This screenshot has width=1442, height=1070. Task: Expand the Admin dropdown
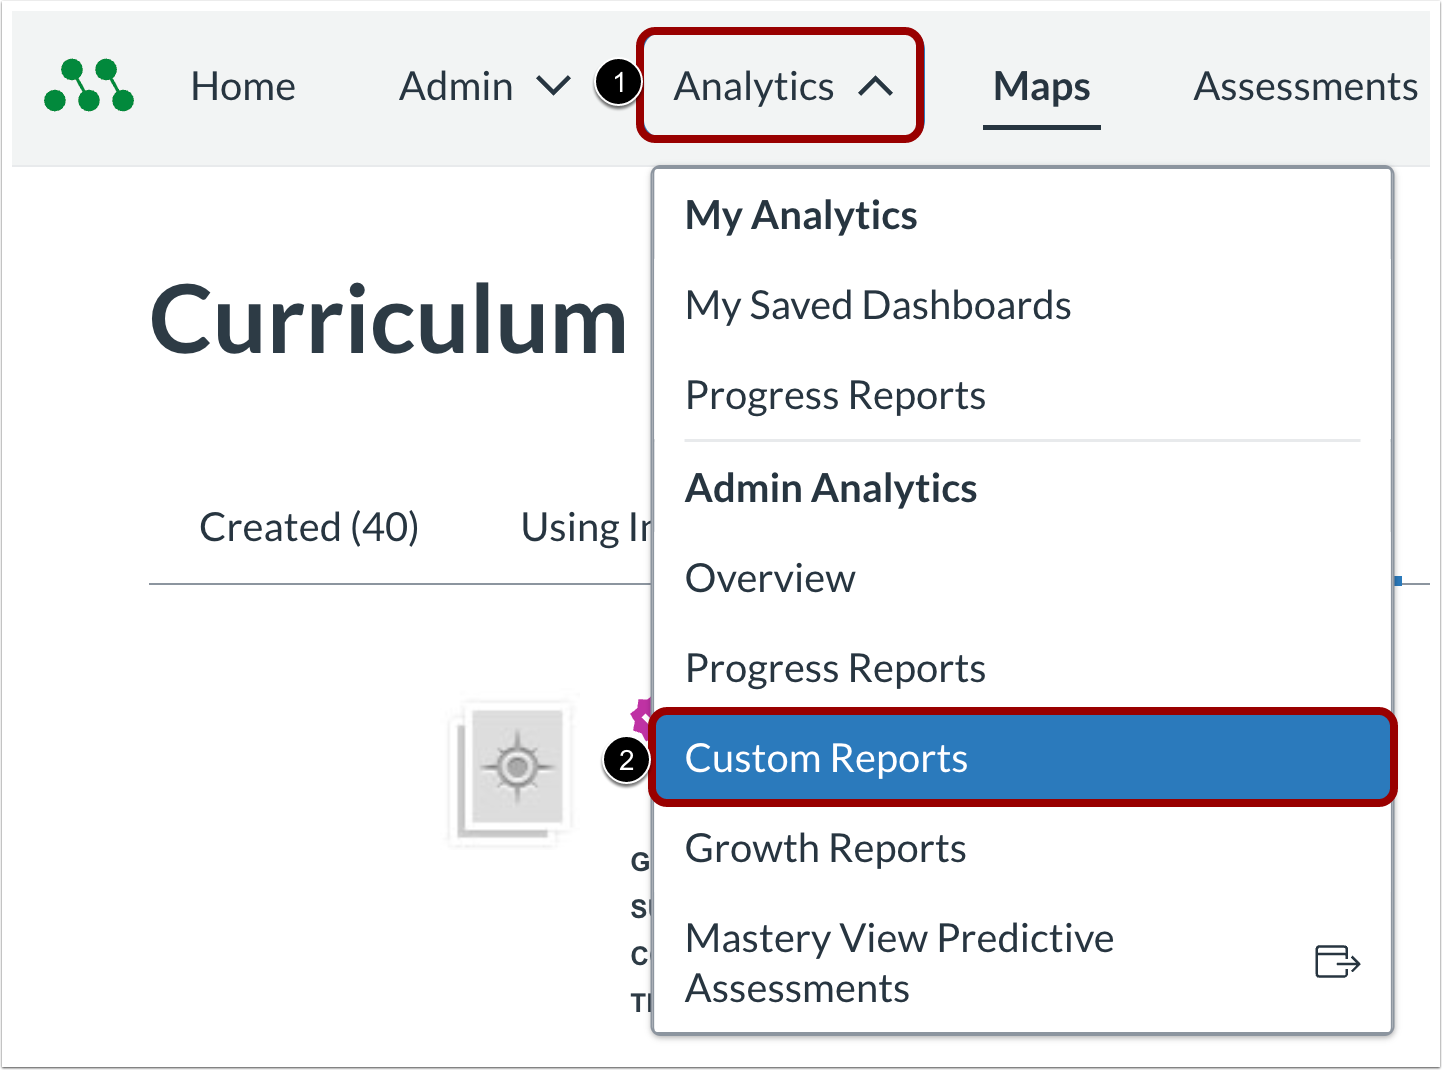pyautogui.click(x=554, y=87)
